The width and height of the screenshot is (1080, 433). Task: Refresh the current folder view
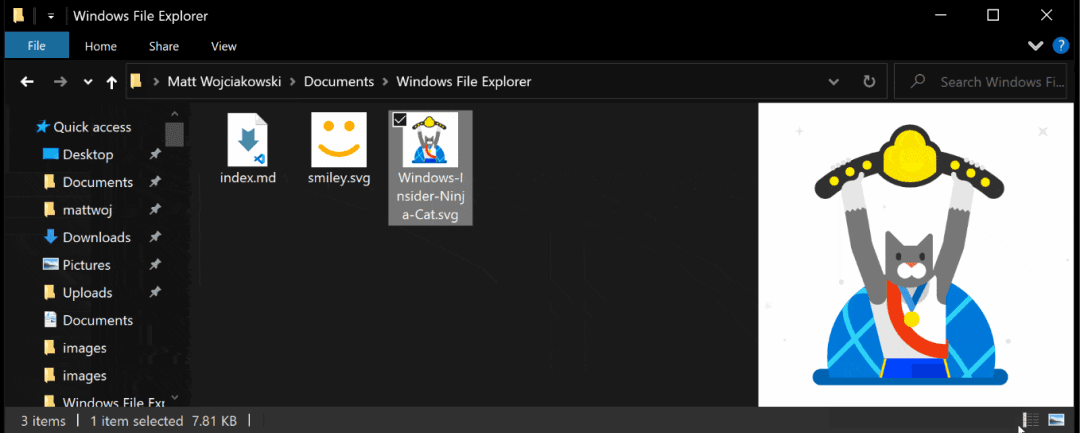tap(868, 82)
